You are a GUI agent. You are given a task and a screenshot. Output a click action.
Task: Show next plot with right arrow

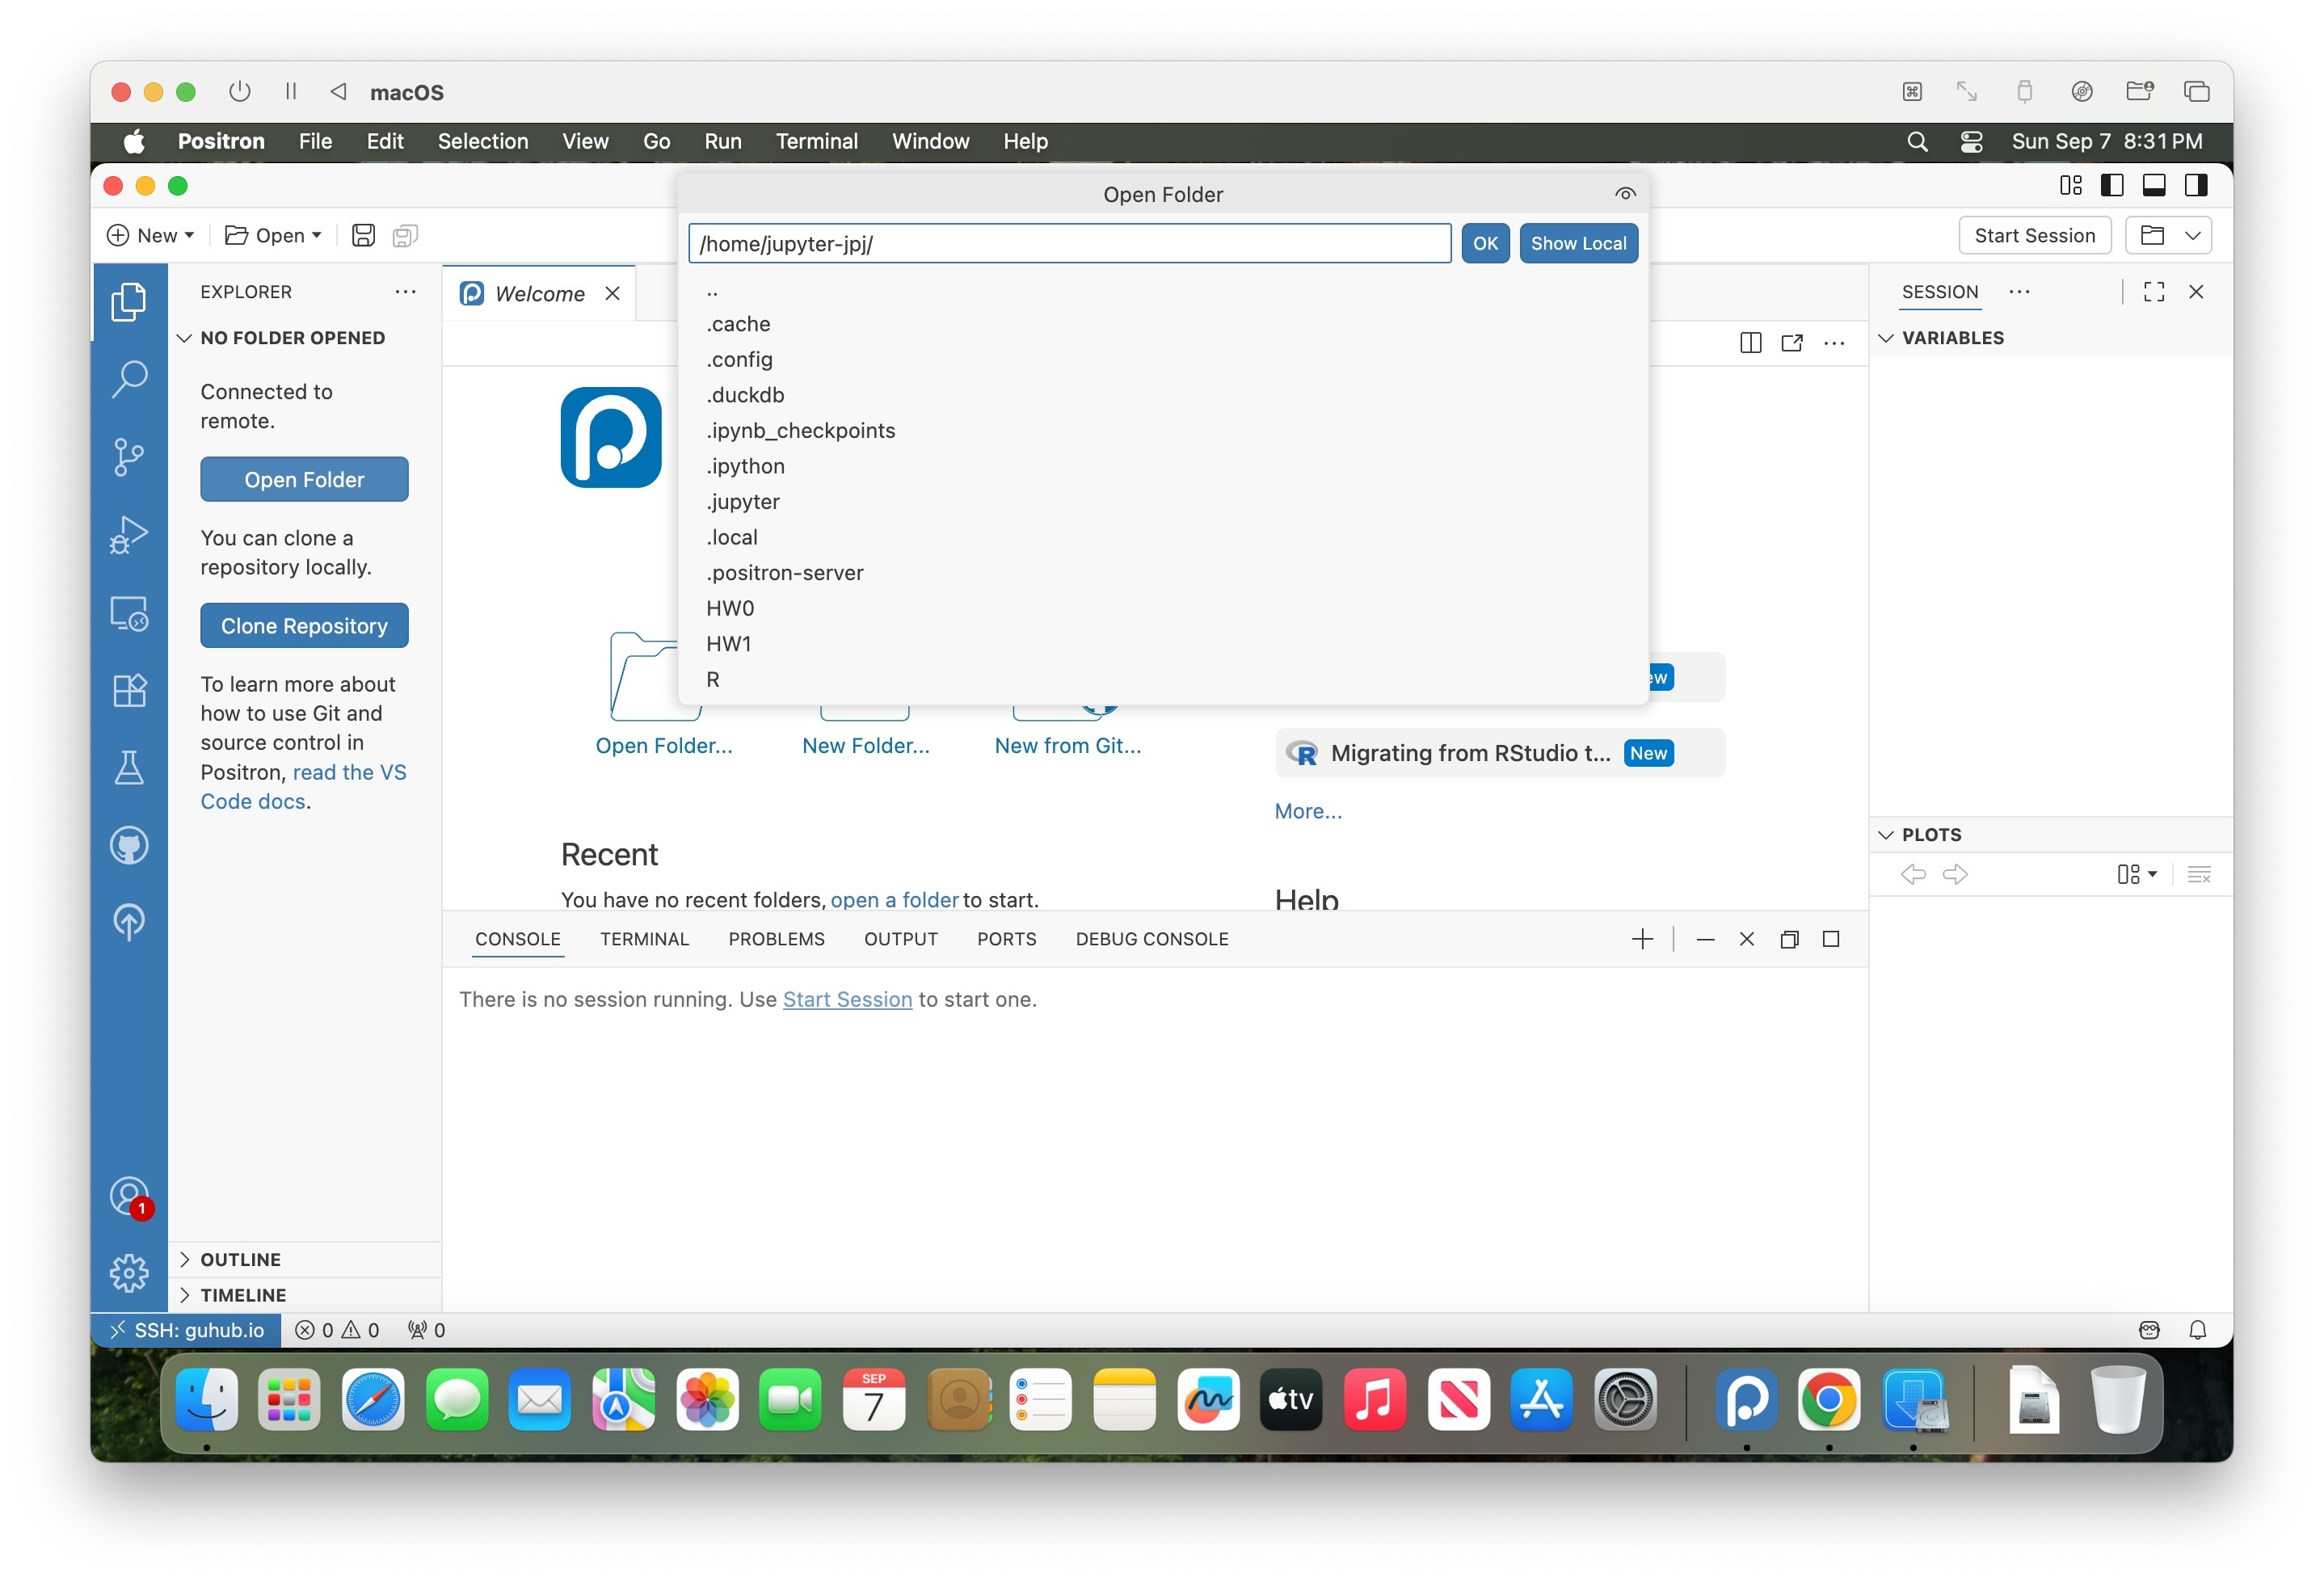click(x=1955, y=875)
